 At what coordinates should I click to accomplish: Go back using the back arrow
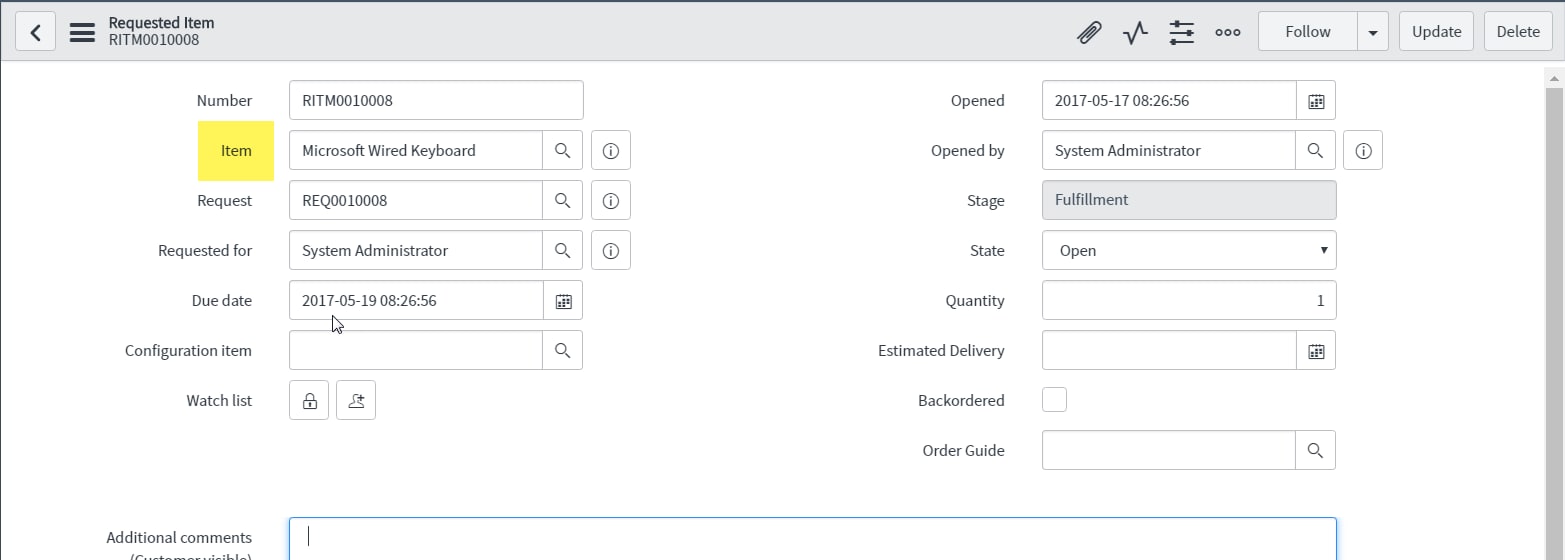click(x=35, y=32)
